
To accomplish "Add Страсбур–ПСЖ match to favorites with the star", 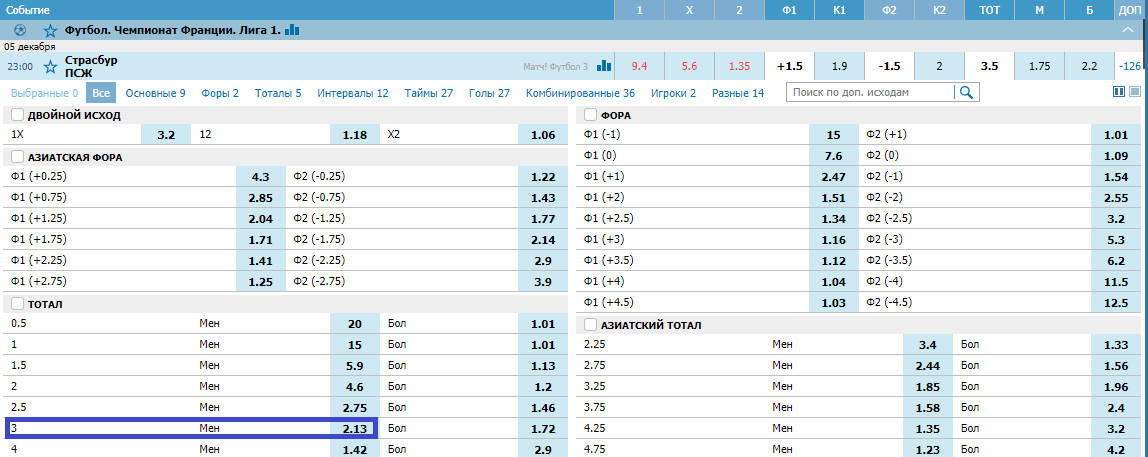I will 50,67.
